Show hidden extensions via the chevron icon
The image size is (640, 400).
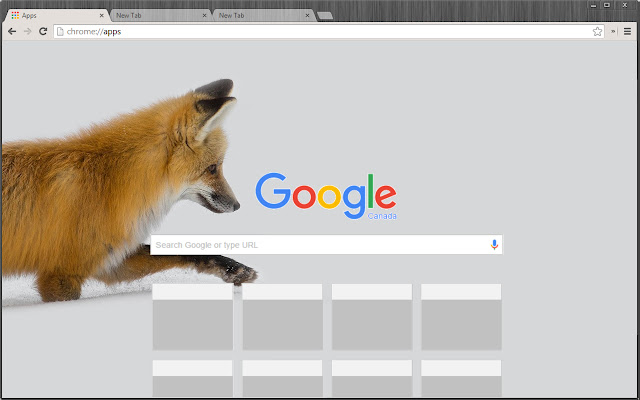pos(613,31)
